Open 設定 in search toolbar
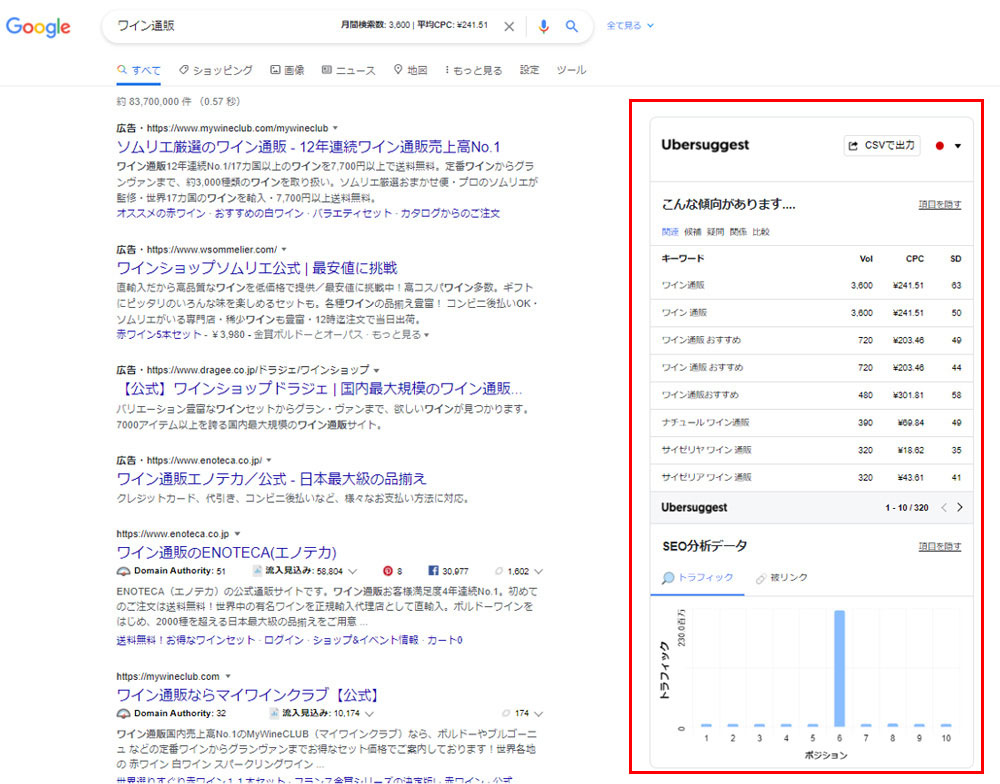 click(529, 70)
